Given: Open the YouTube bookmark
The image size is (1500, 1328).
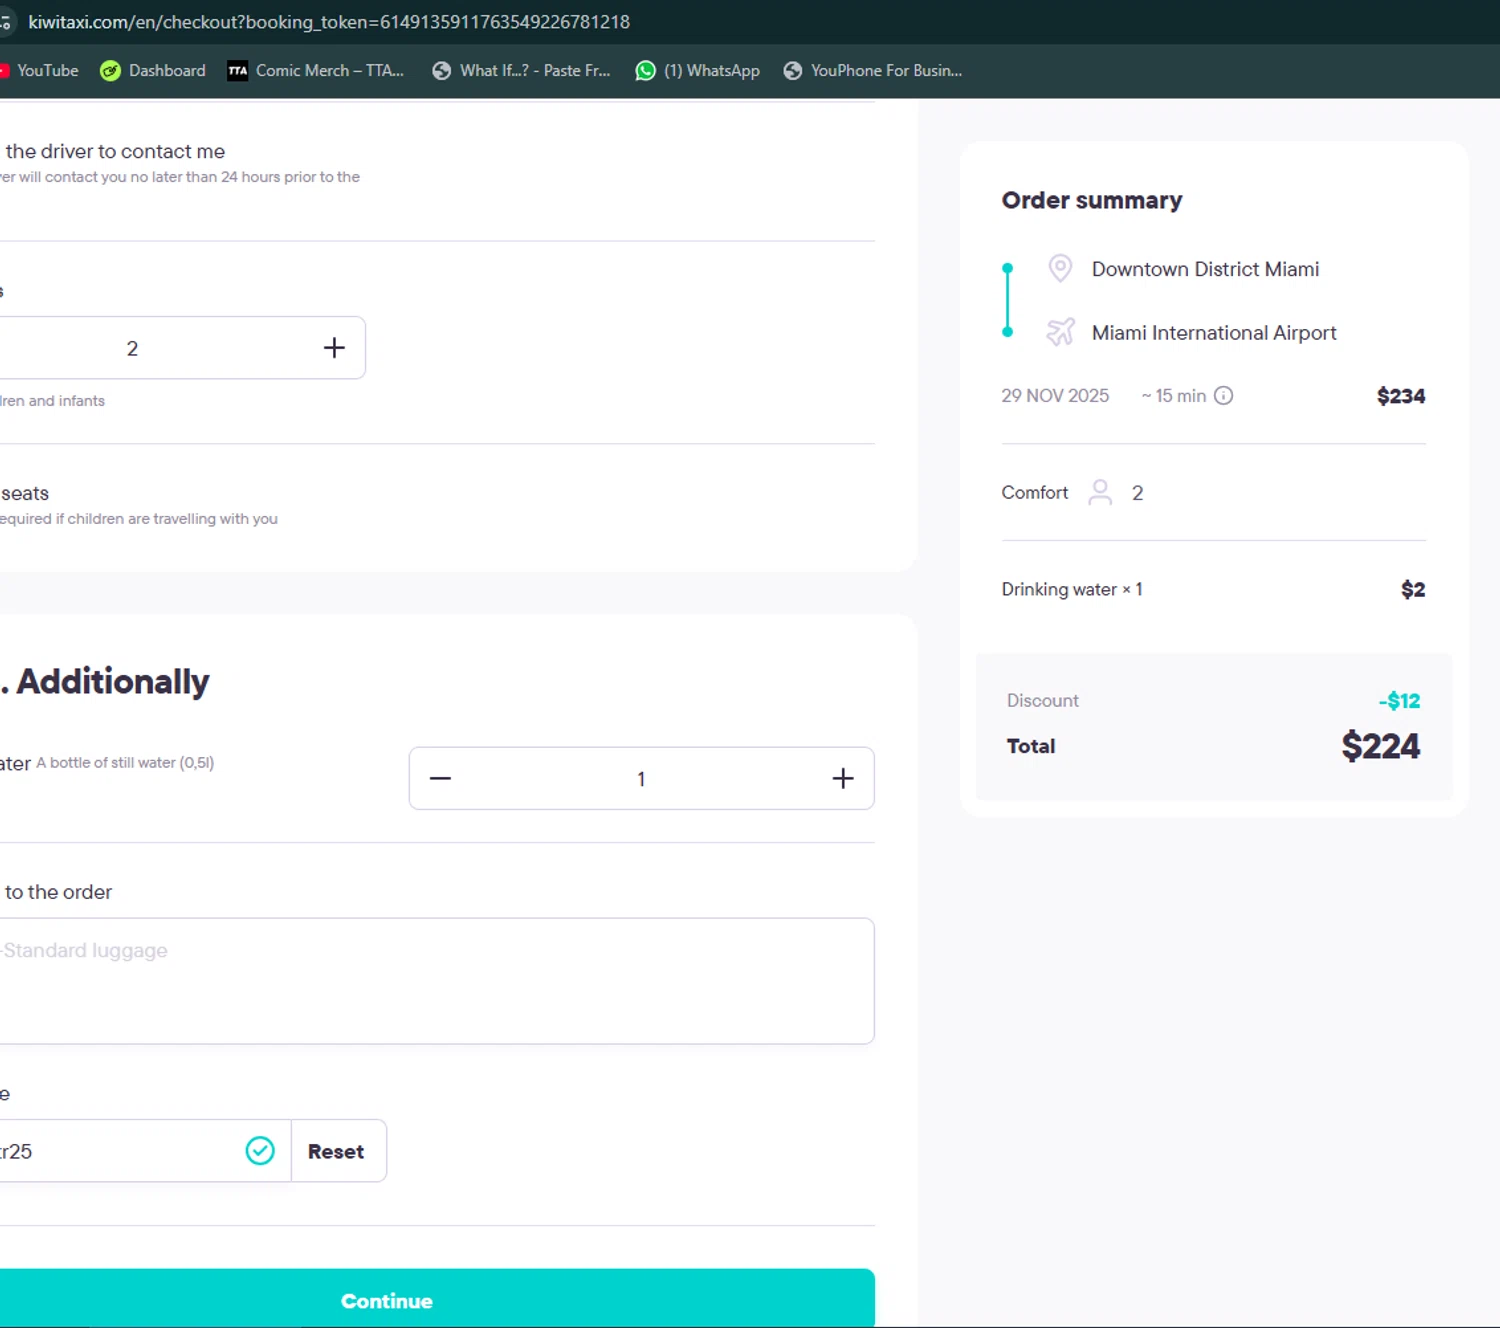Looking at the screenshot, I should [40, 70].
